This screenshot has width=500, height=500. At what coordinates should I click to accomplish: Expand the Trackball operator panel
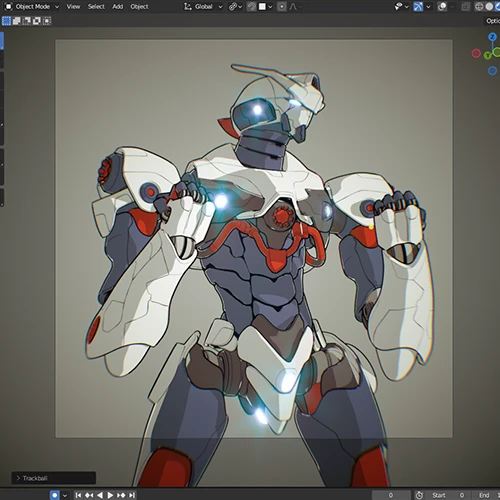point(53,478)
